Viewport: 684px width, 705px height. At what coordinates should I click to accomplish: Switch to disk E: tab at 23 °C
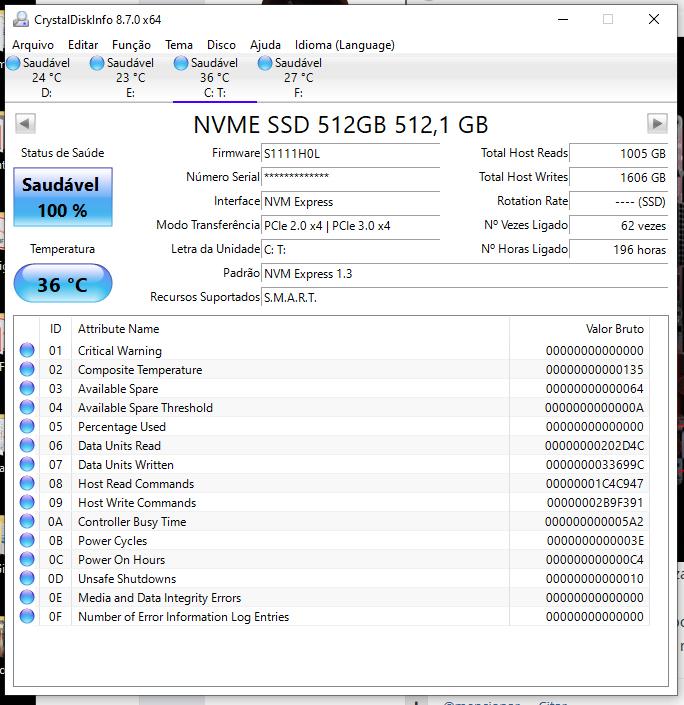tap(130, 78)
